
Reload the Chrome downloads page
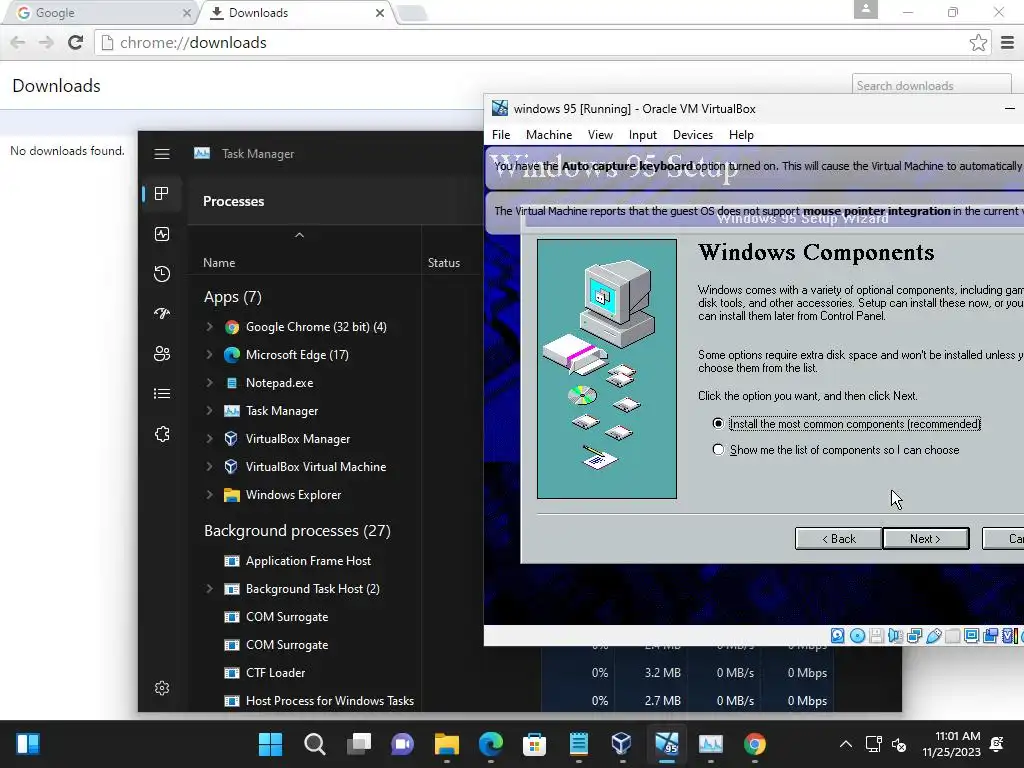click(x=76, y=42)
